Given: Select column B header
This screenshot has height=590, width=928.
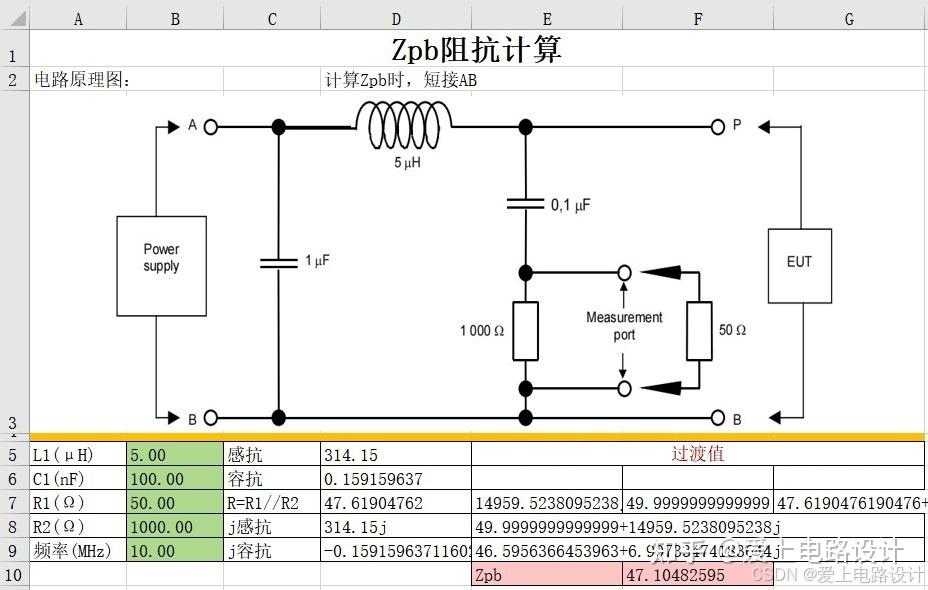Looking at the screenshot, I should 175,18.
